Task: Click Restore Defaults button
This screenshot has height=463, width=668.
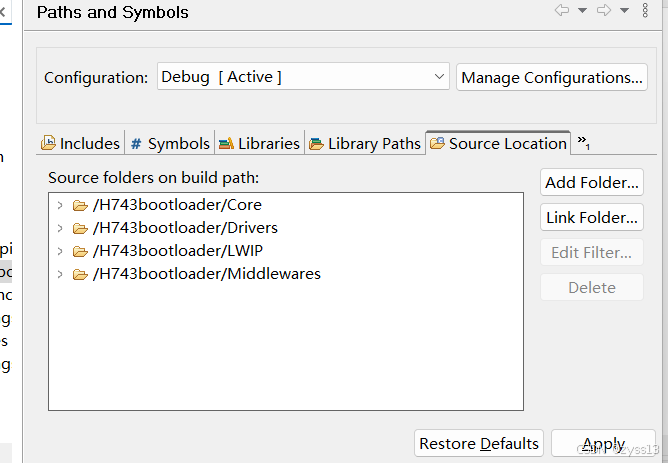Action: coord(479,443)
